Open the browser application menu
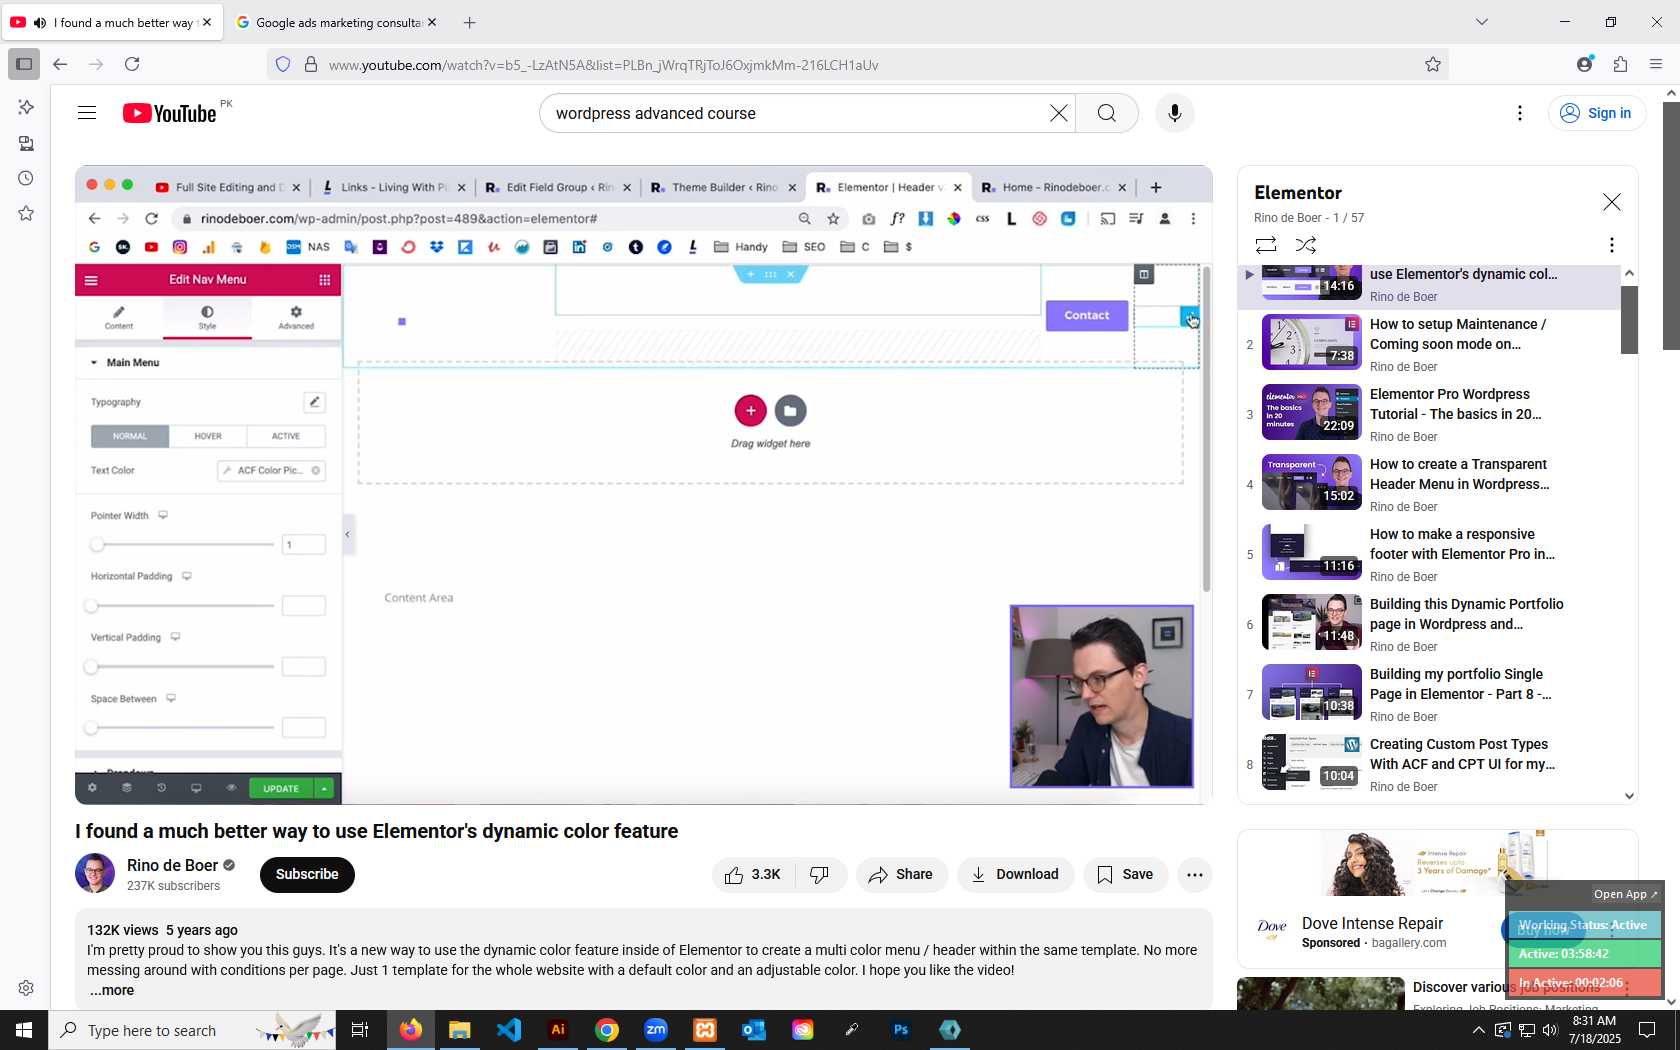The width and height of the screenshot is (1680, 1050). click(x=1656, y=64)
